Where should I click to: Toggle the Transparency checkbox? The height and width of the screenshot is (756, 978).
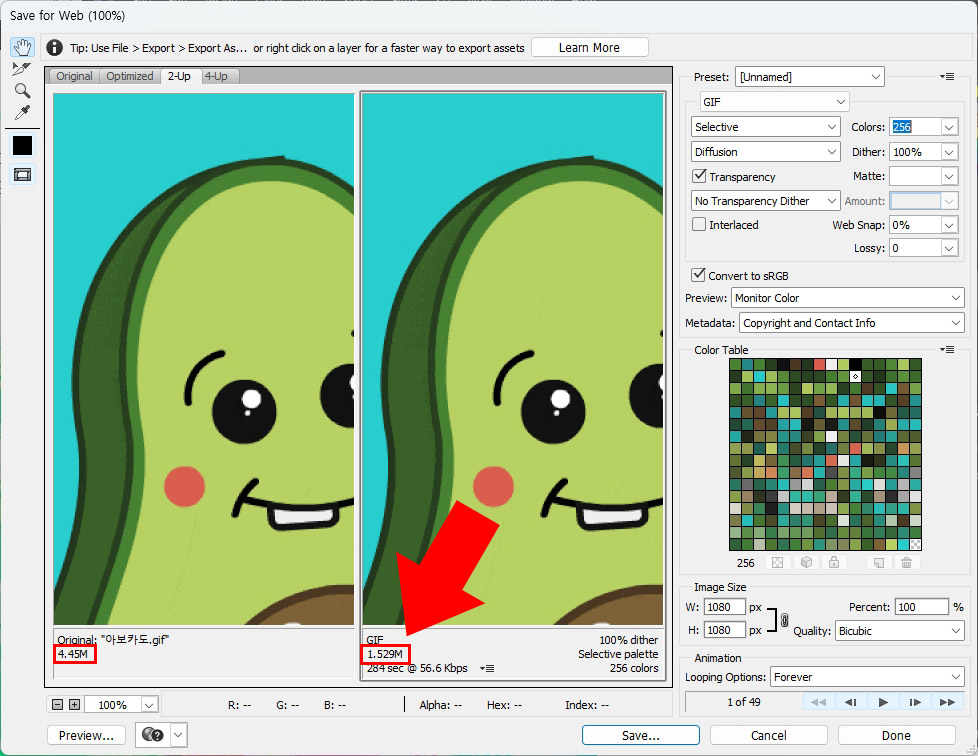click(x=699, y=176)
